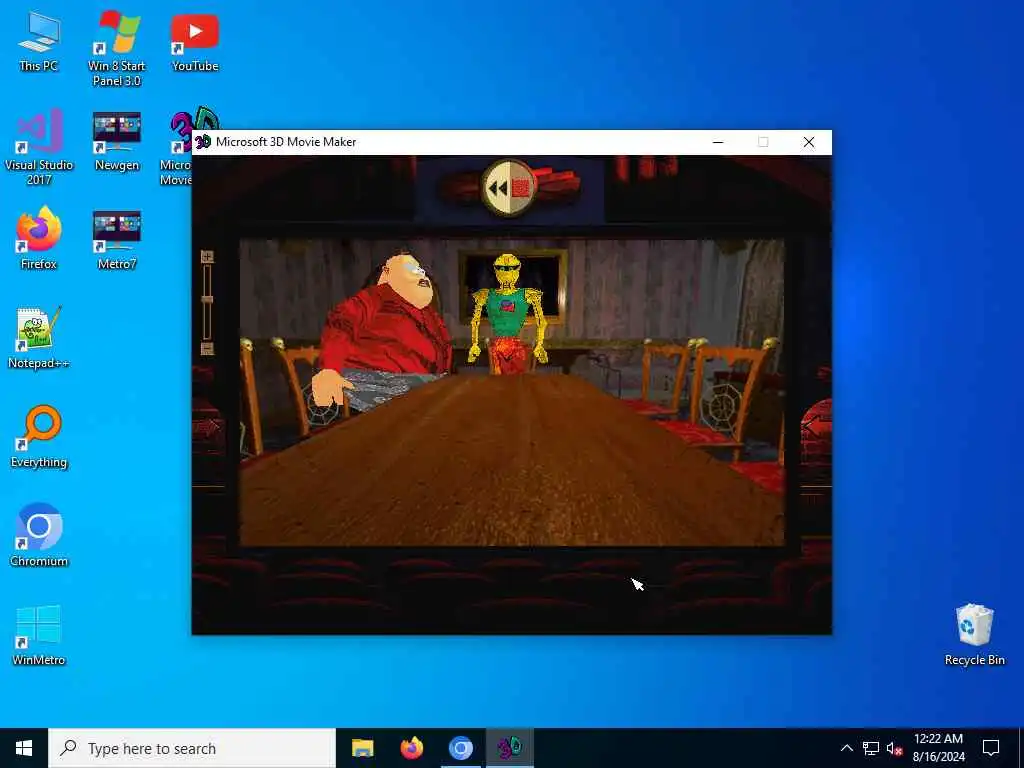Select the Visual Studio 2017 shortcut
This screenshot has height=768, width=1024.
39,148
